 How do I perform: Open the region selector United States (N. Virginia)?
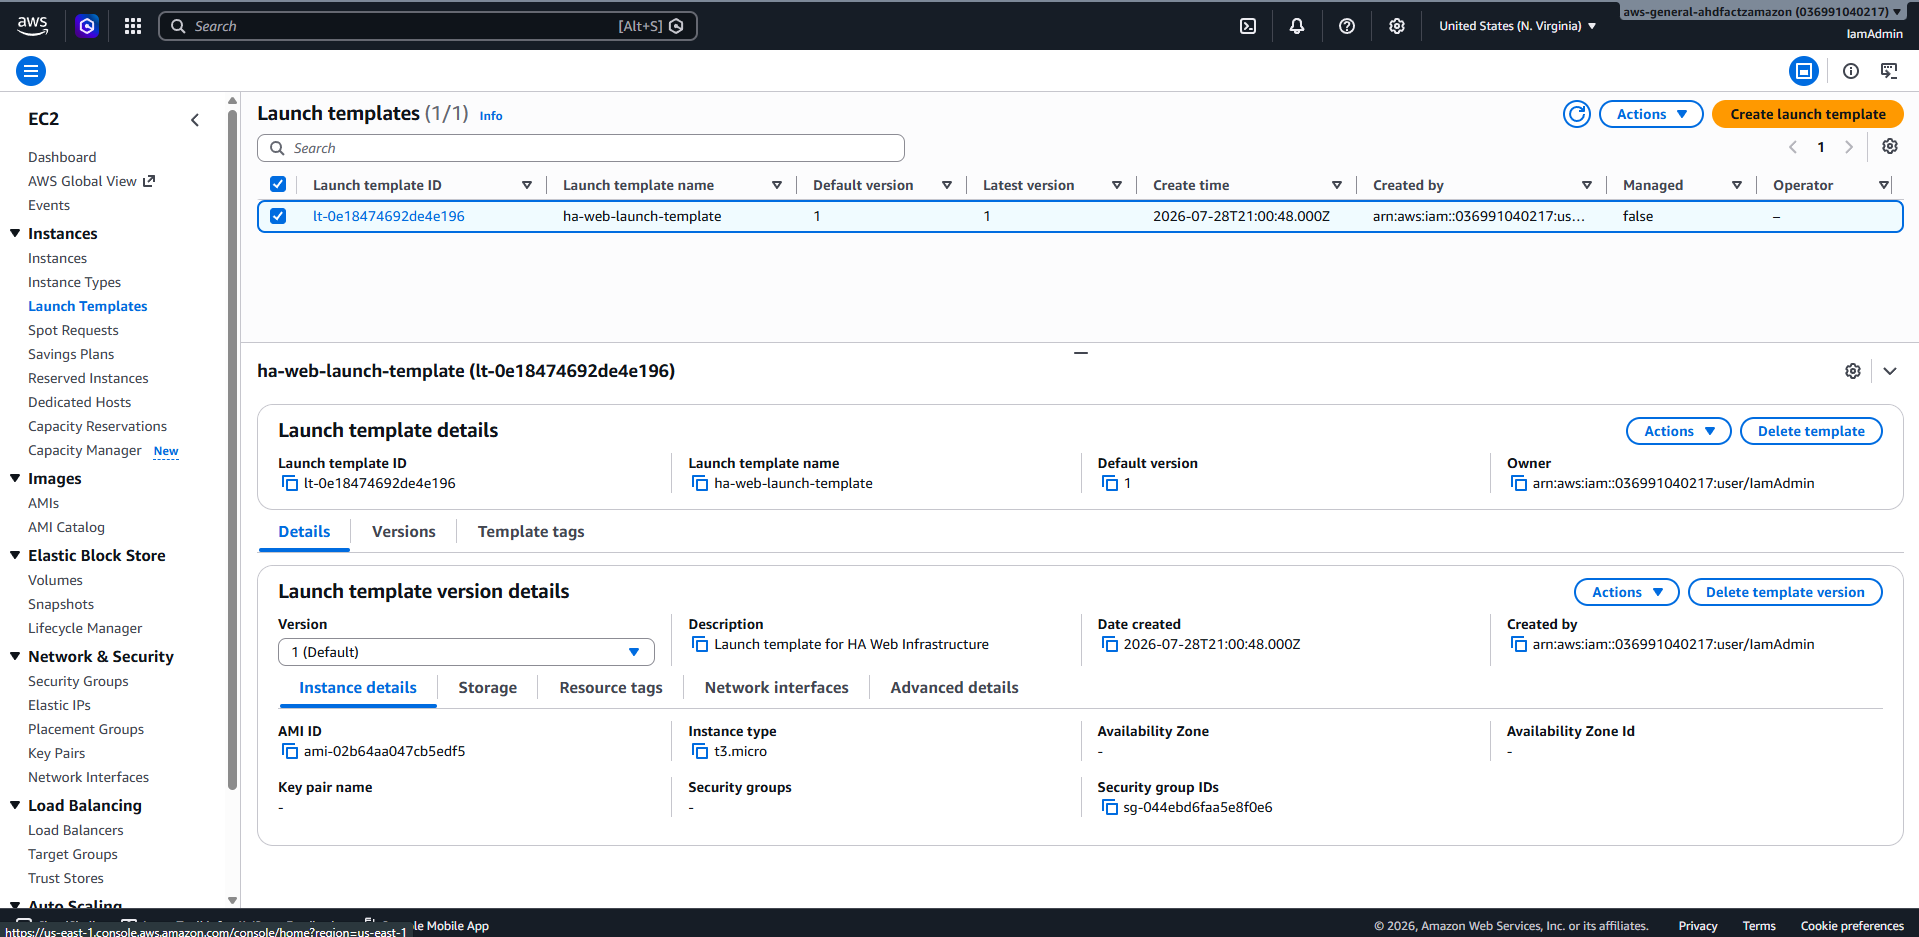point(1517,26)
